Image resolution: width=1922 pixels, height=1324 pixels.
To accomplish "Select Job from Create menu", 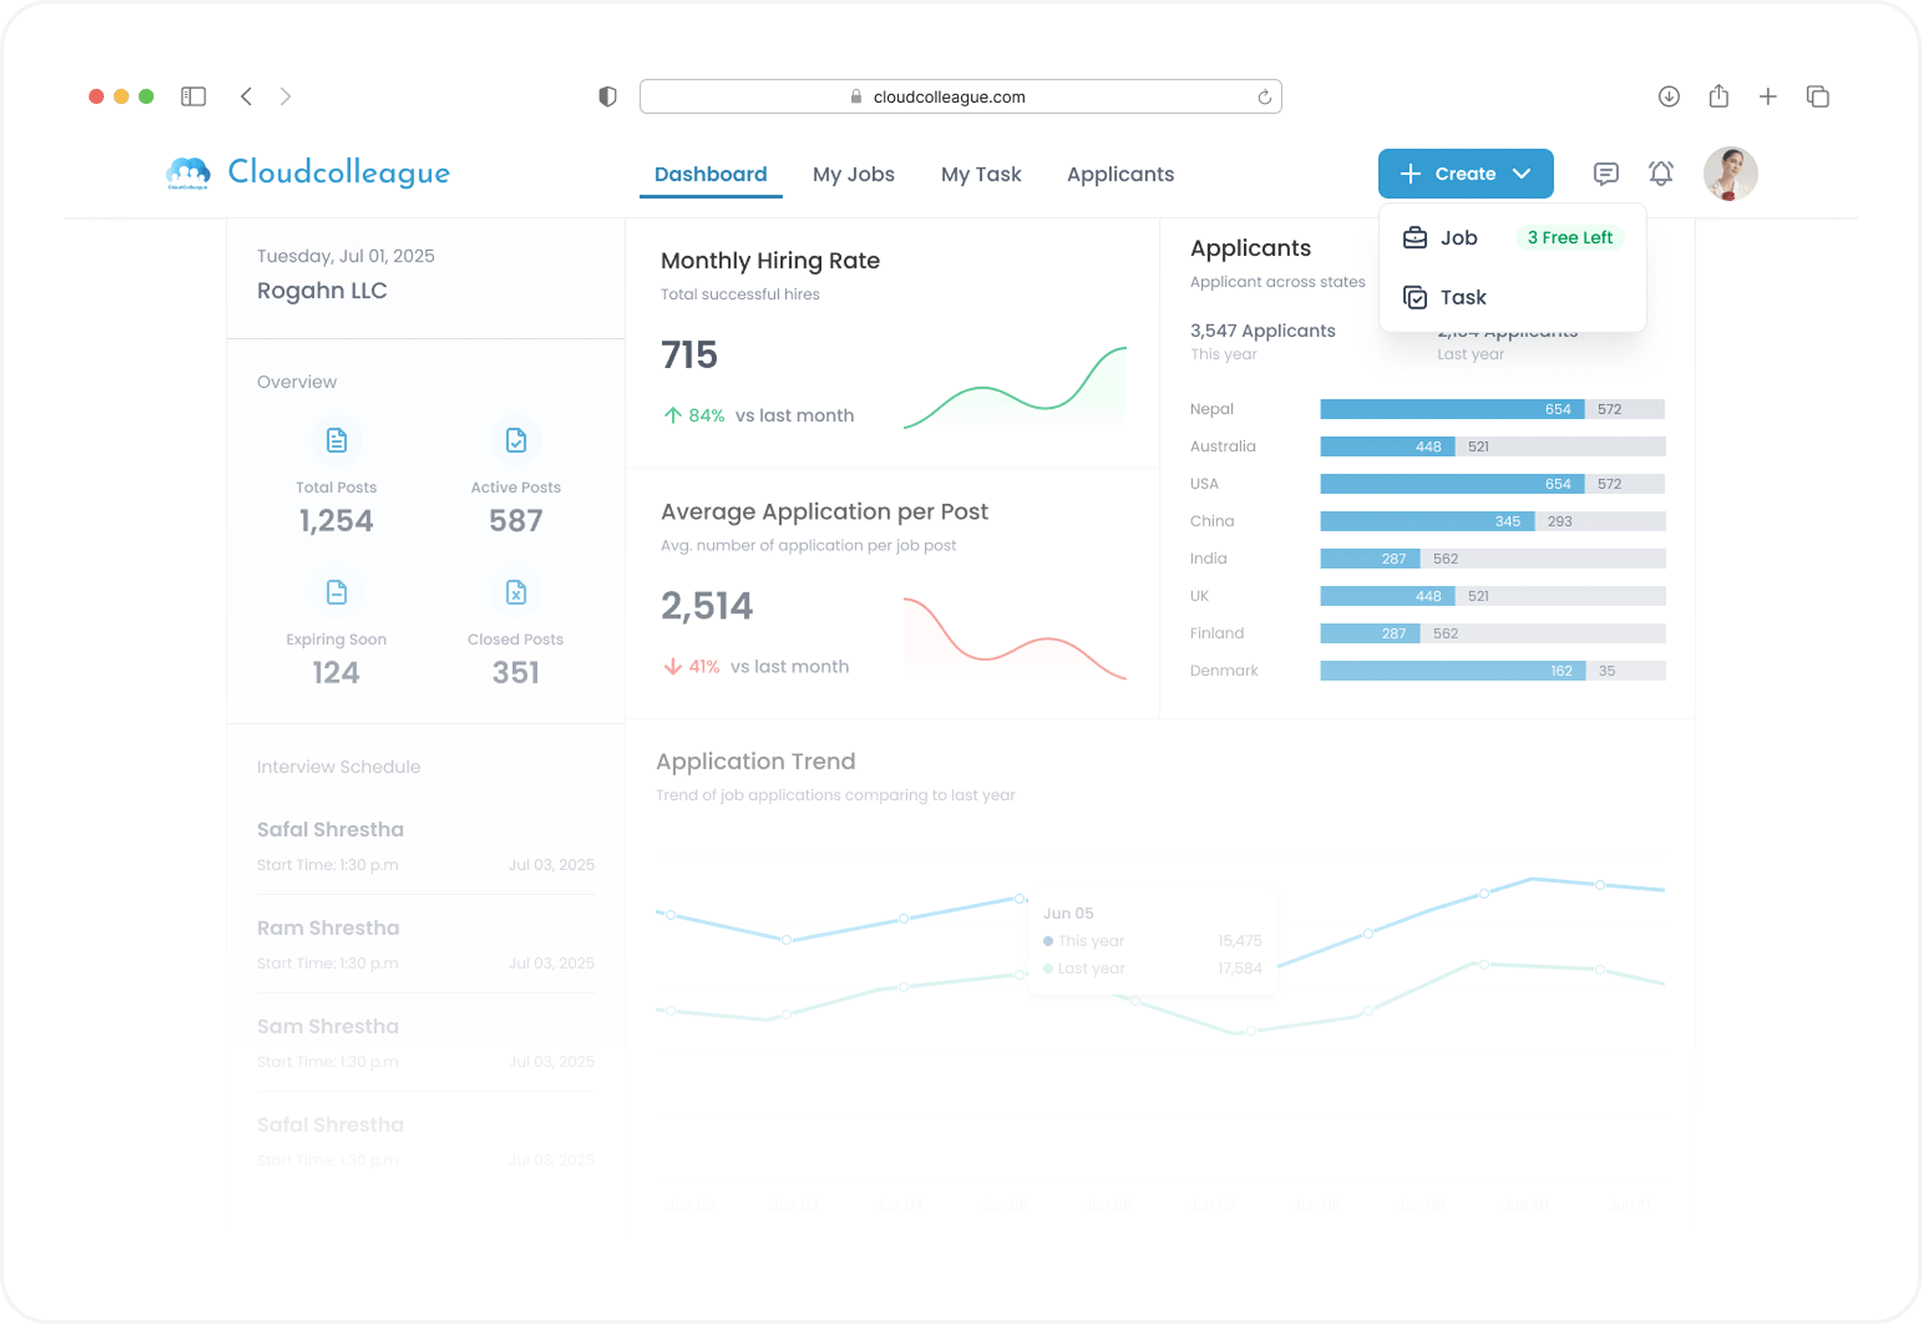I will pyautogui.click(x=1458, y=238).
